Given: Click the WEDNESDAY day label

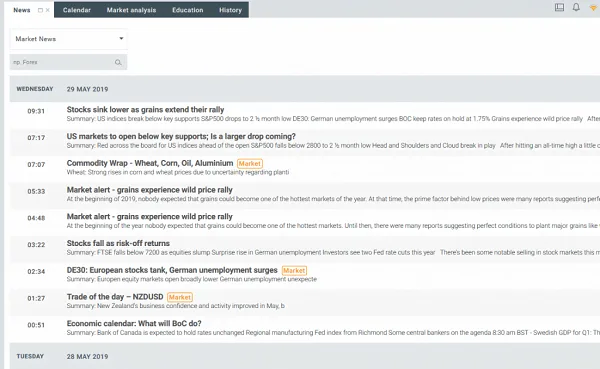Looking at the screenshot, I should pyautogui.click(x=35, y=89).
